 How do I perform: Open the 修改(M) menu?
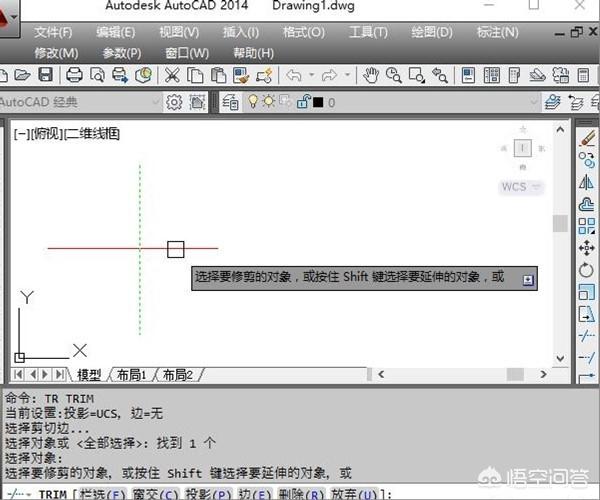pos(57,53)
